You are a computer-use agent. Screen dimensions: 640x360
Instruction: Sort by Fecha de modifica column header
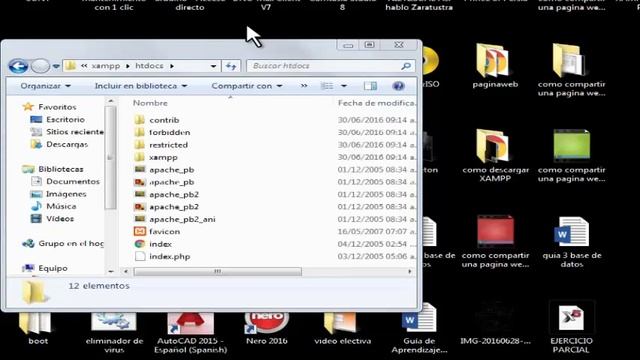coord(376,103)
